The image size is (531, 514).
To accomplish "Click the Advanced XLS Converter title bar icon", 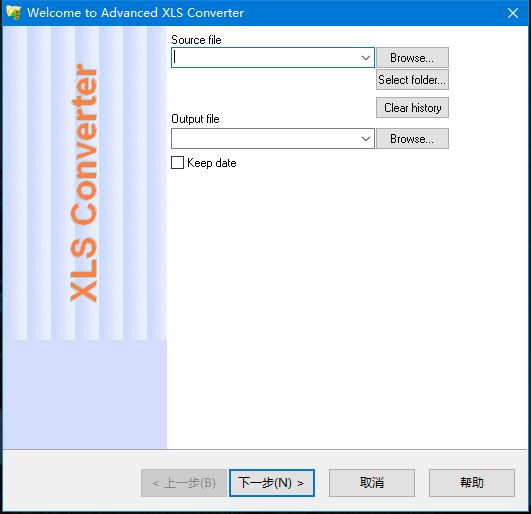I will point(14,13).
